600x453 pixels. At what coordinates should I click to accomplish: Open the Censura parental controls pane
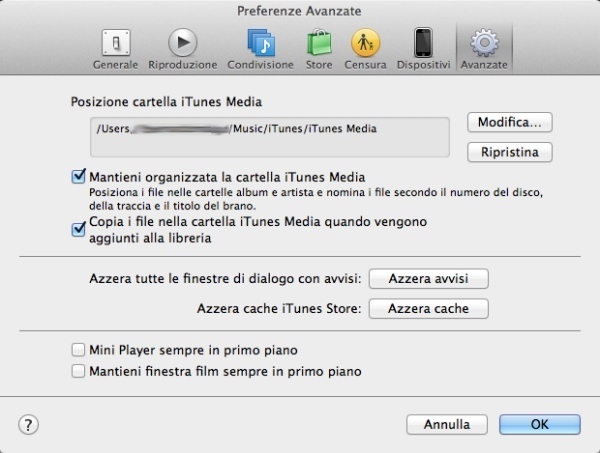pos(365,49)
